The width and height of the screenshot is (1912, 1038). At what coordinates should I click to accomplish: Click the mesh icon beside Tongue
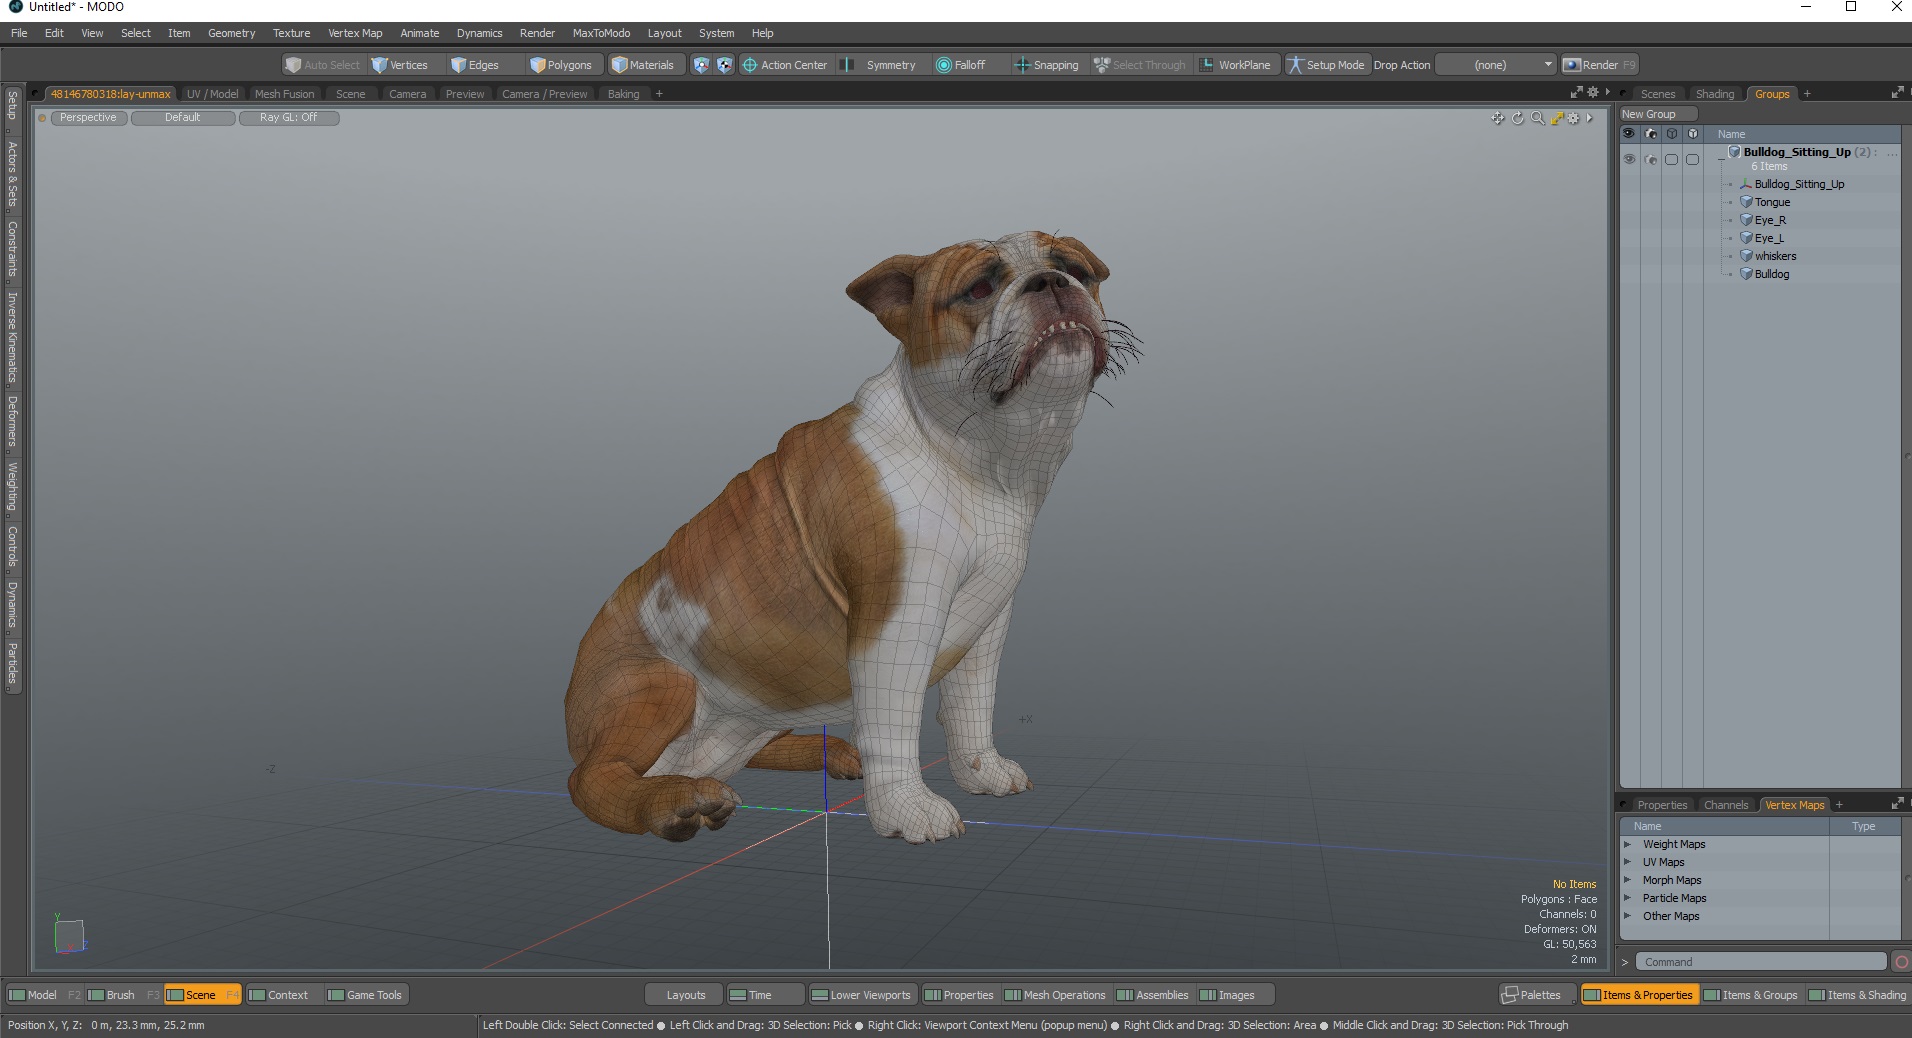click(1746, 202)
